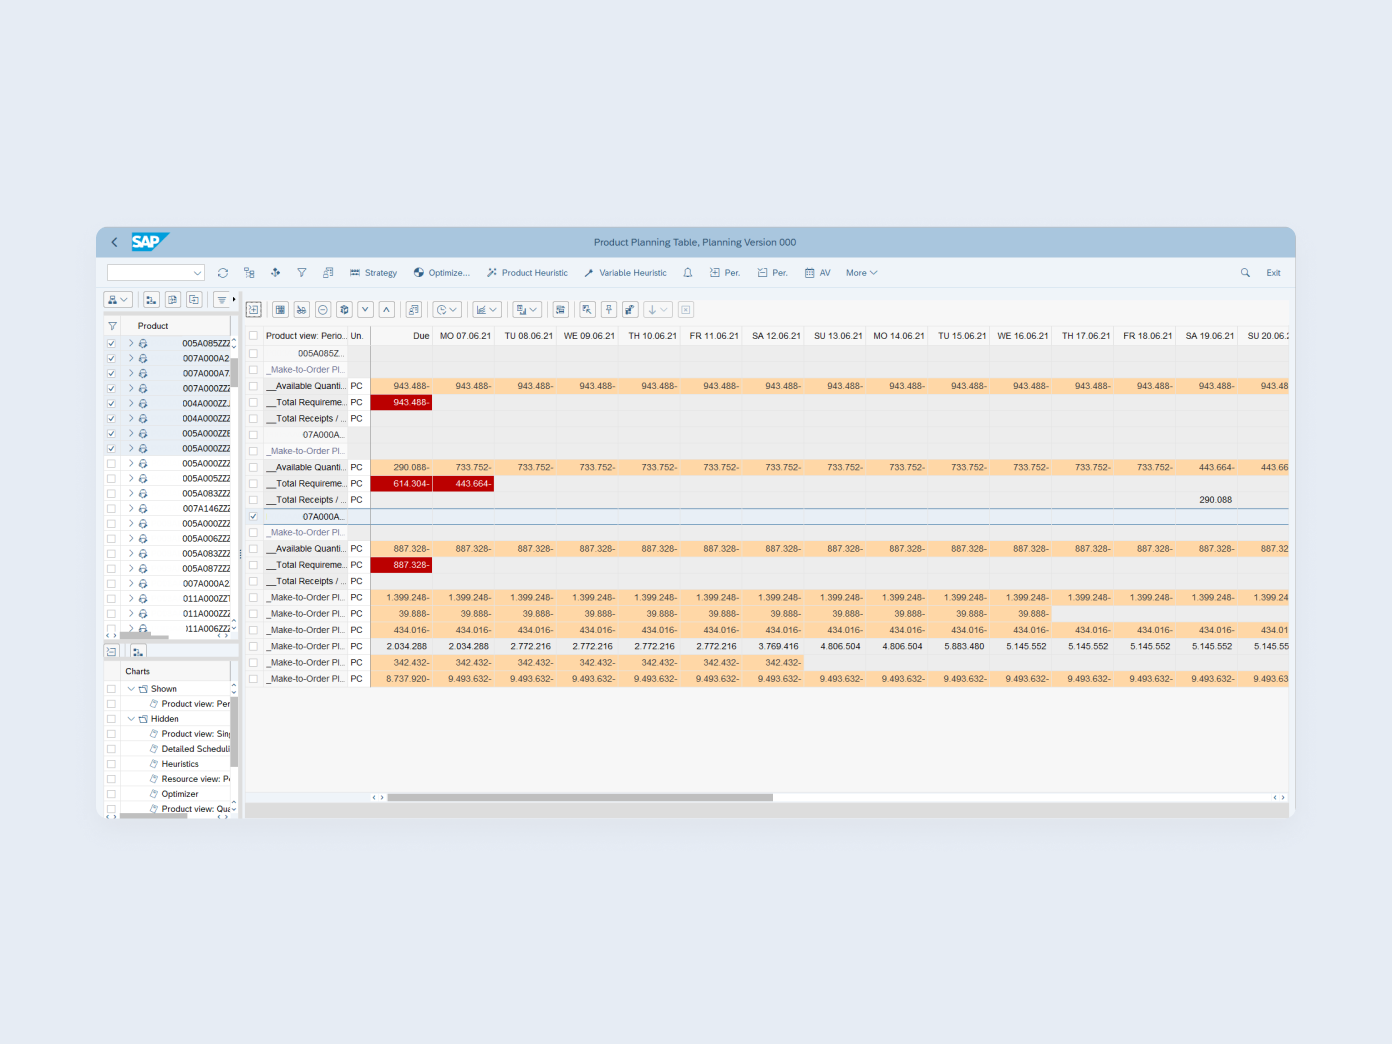
Task: Click the circled minus icon in table toolbar
Action: 323,310
